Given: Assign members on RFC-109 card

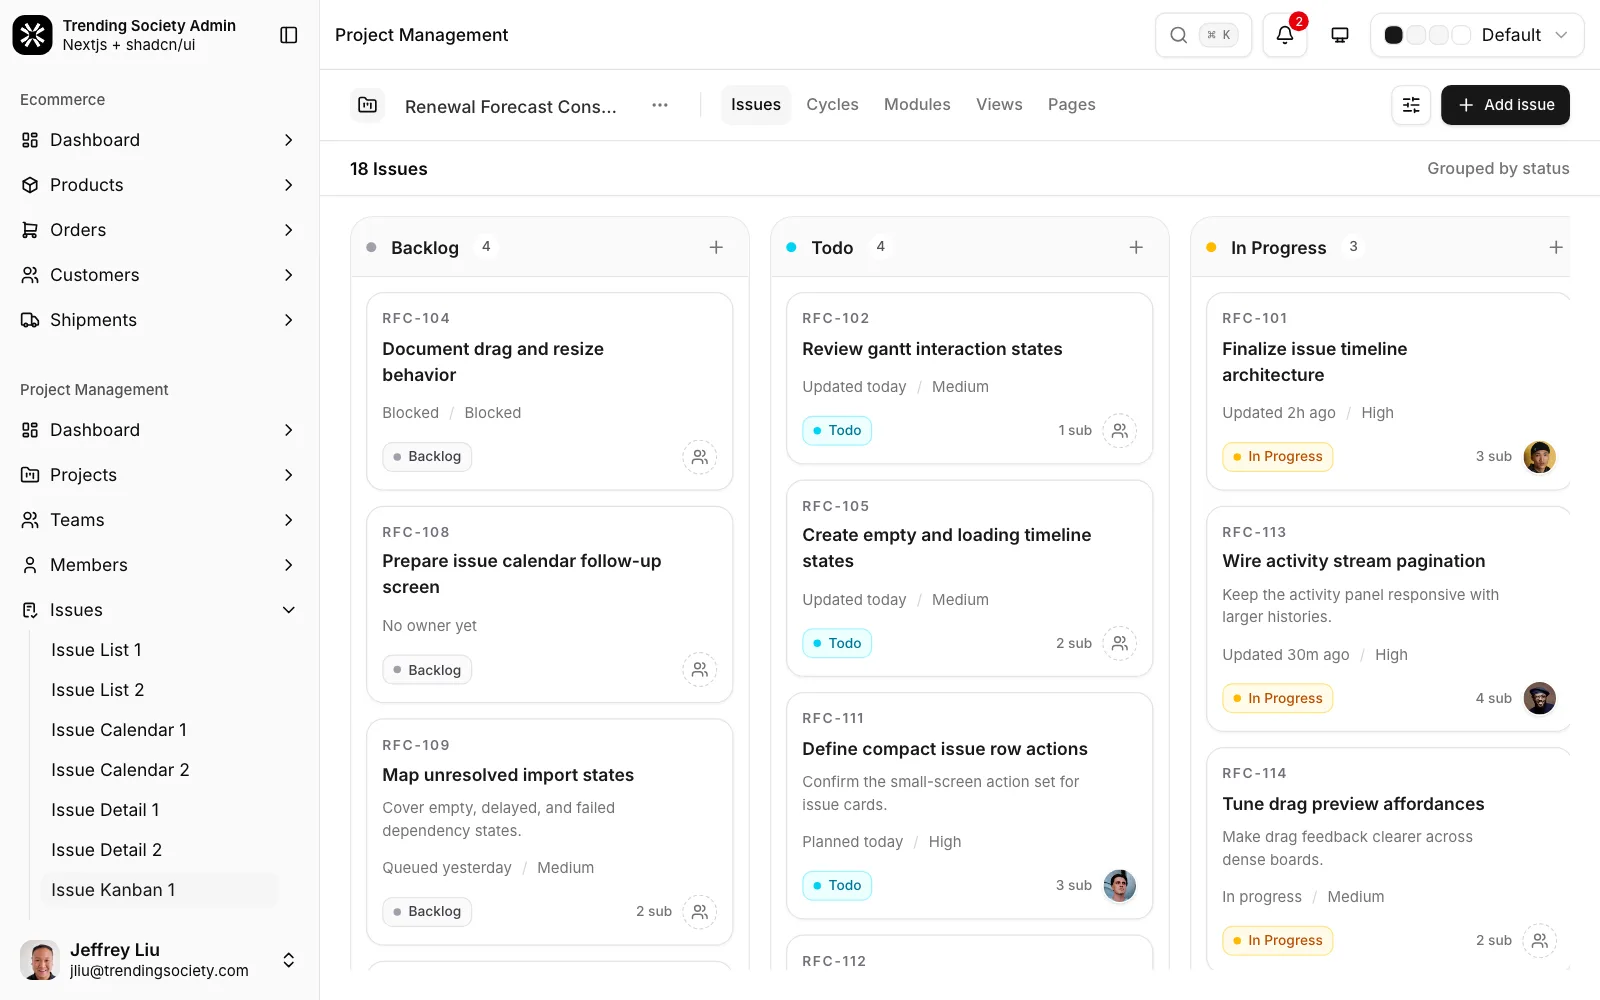Looking at the screenshot, I should 700,912.
